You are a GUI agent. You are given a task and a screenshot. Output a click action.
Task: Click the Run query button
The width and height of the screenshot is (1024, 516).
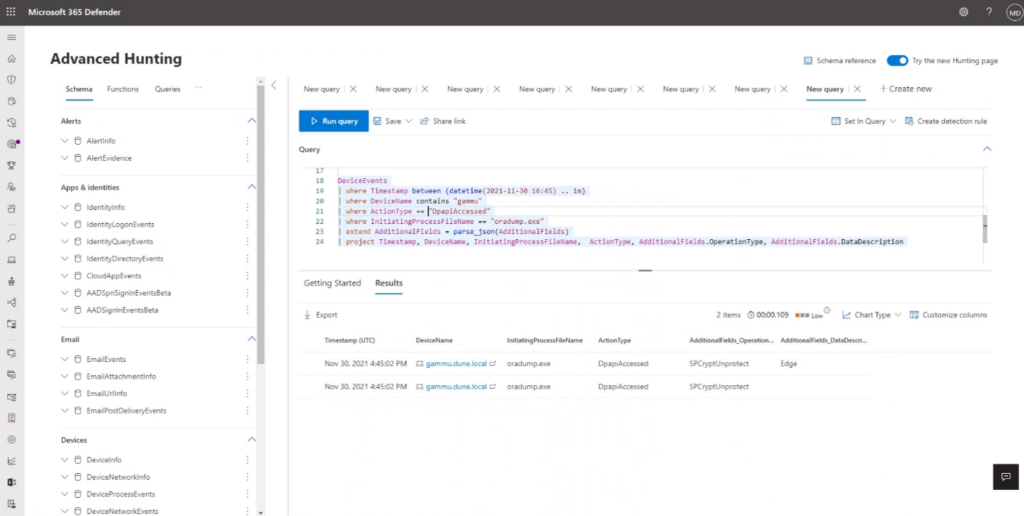point(333,121)
